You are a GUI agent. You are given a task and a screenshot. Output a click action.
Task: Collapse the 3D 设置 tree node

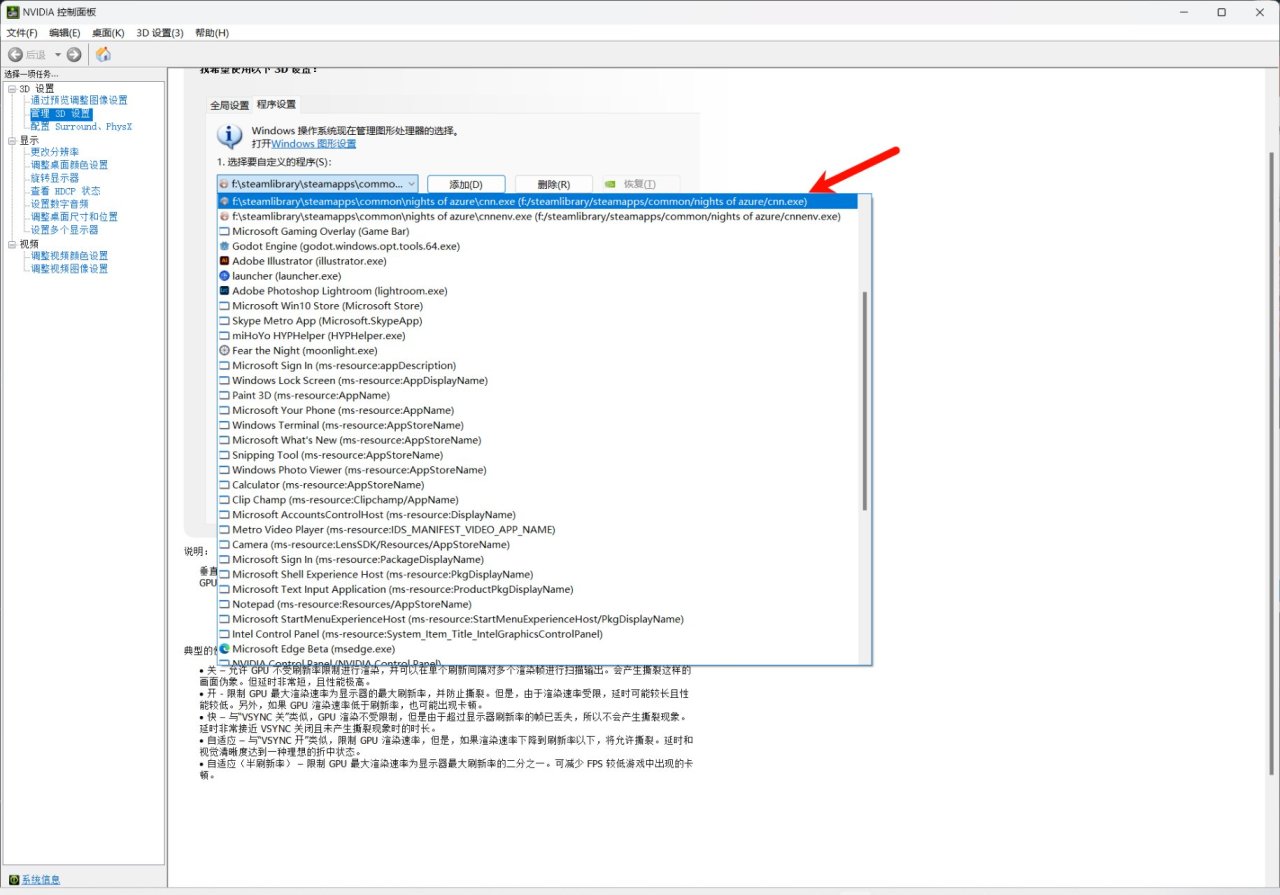(x=12, y=89)
